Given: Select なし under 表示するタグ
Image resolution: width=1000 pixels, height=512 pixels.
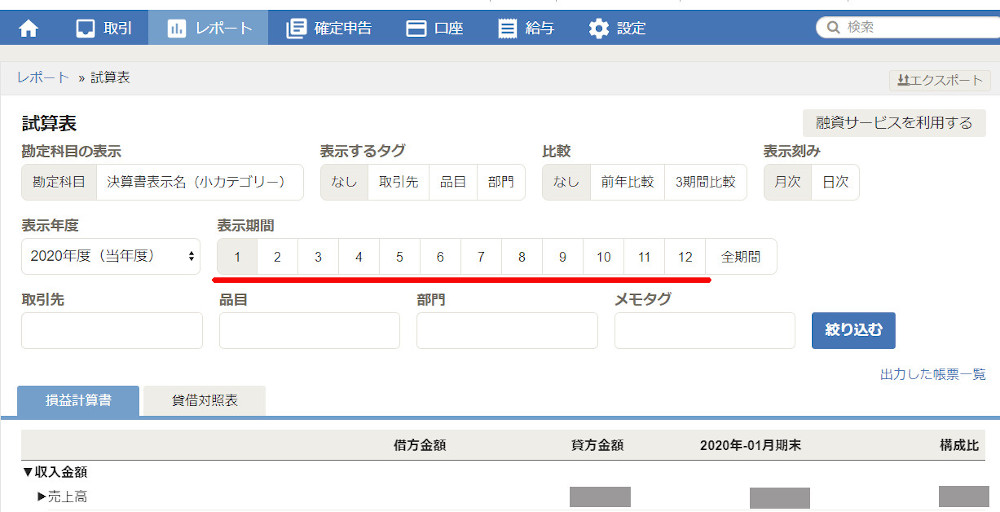Looking at the screenshot, I should (344, 182).
